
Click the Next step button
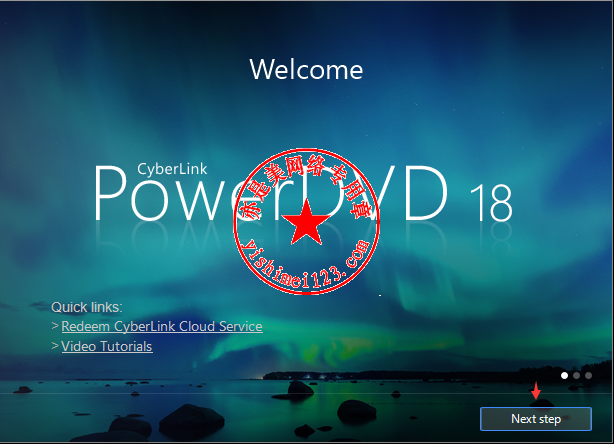(x=536, y=419)
